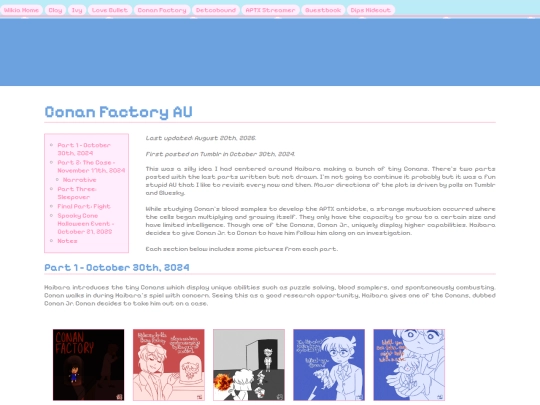Image resolution: width=540 pixels, height=405 pixels.
Task: Click the First posted on Tumblr line
Action: click(220, 154)
